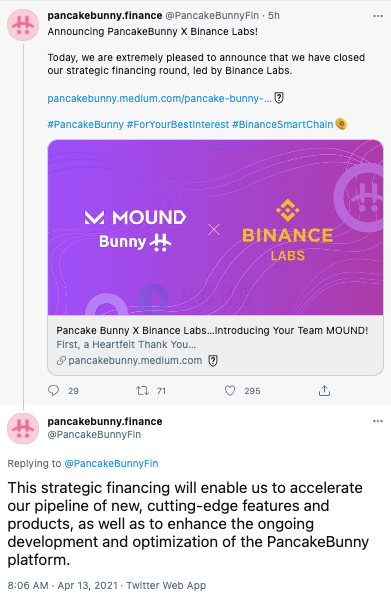Click the Twitter Web App source label
391x599 pixels.
coord(166,585)
